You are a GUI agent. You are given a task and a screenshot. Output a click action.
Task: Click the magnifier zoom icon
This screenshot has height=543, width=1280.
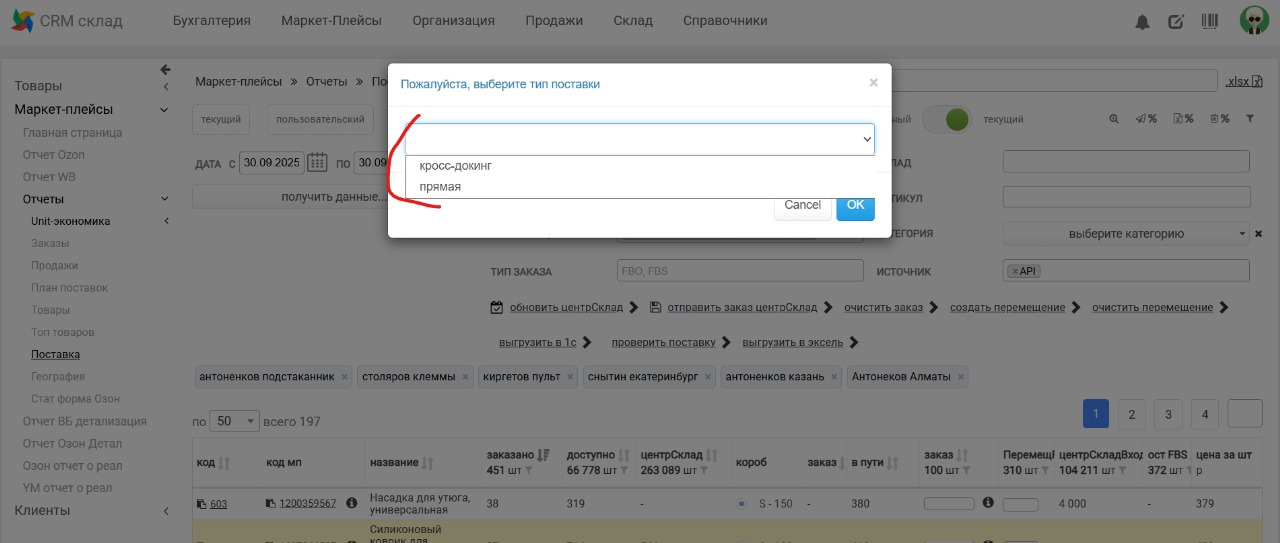(1114, 119)
